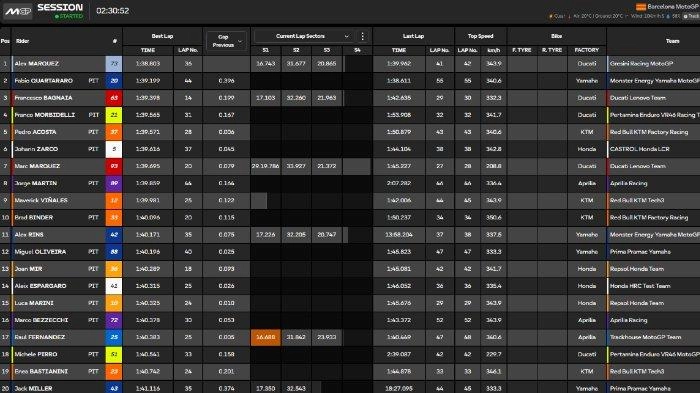Click the MotoGP logo in the header
This screenshot has height=393, width=700.
(18, 11)
